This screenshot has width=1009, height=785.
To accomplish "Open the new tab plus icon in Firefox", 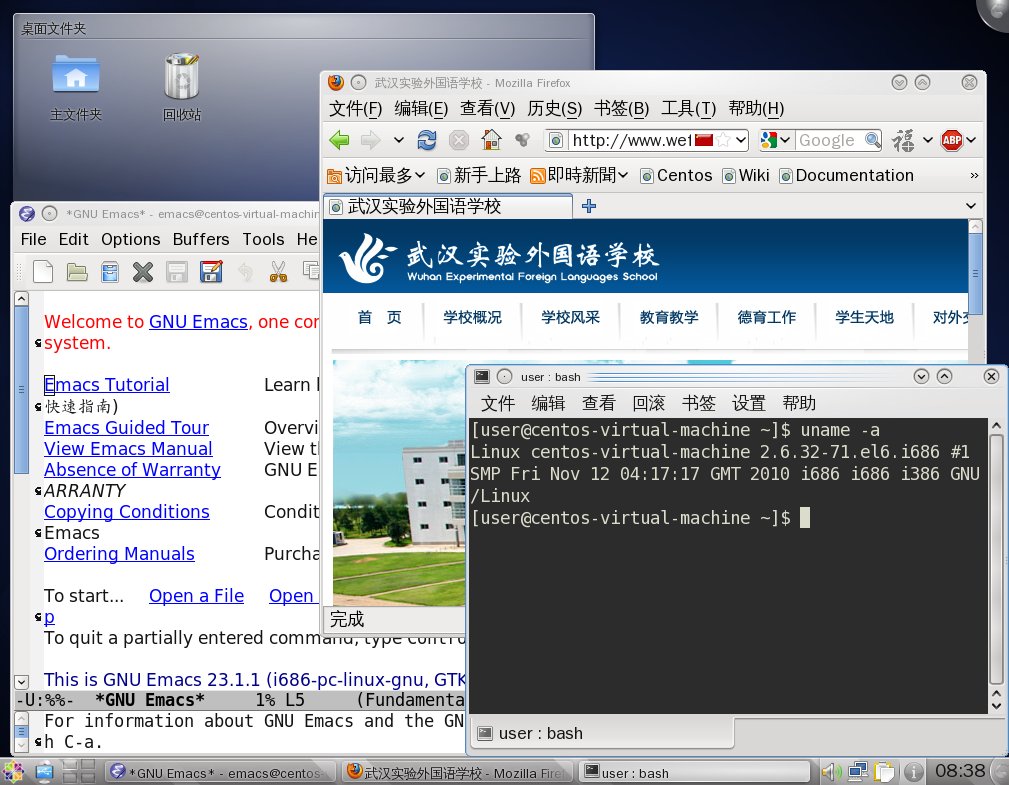I will point(589,206).
